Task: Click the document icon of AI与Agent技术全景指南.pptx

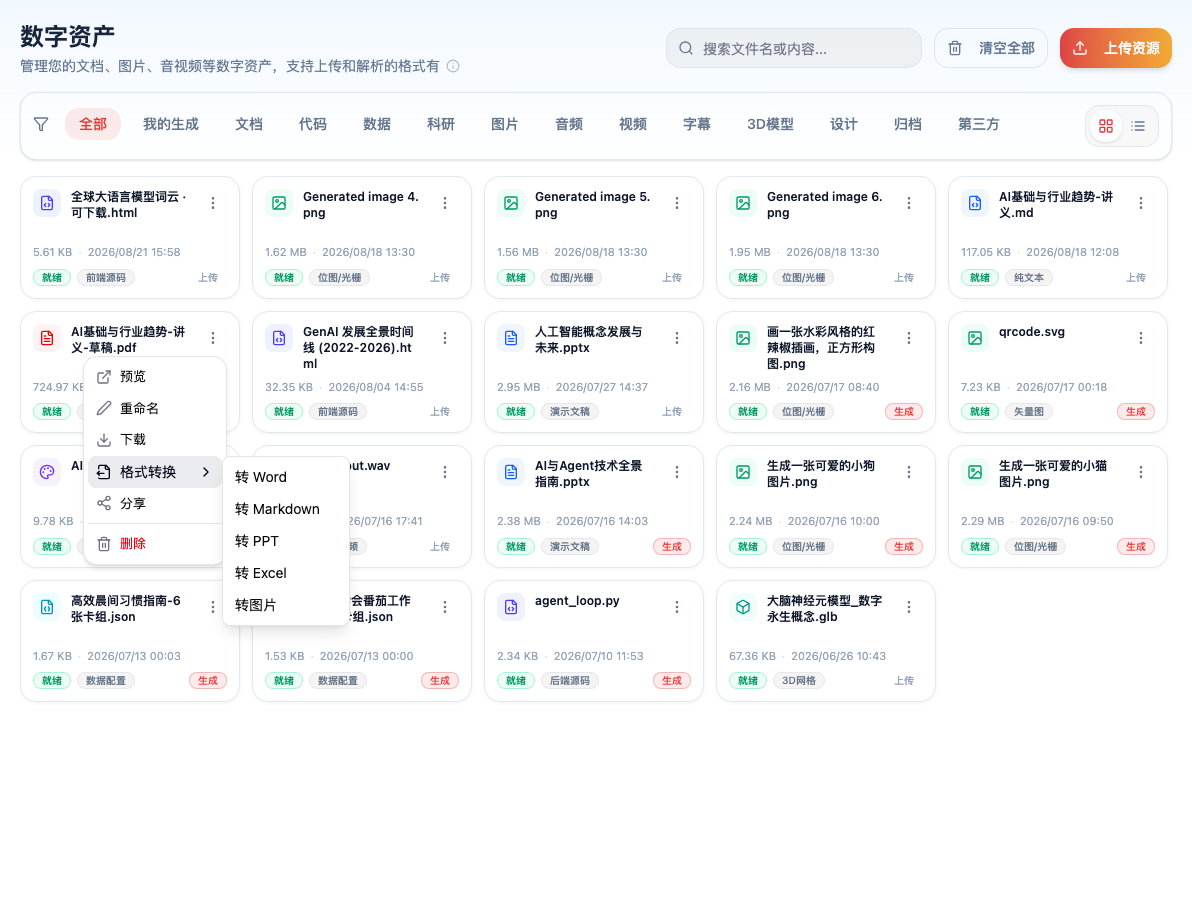Action: pos(511,472)
